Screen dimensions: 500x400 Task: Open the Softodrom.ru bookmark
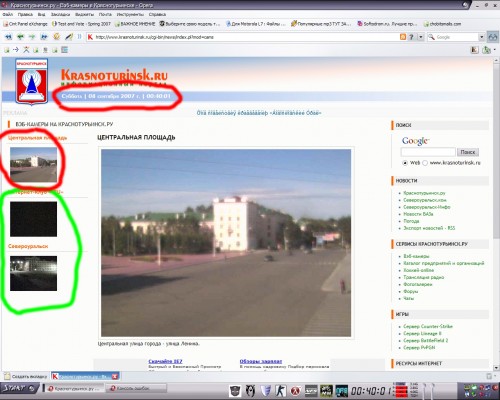387,24
